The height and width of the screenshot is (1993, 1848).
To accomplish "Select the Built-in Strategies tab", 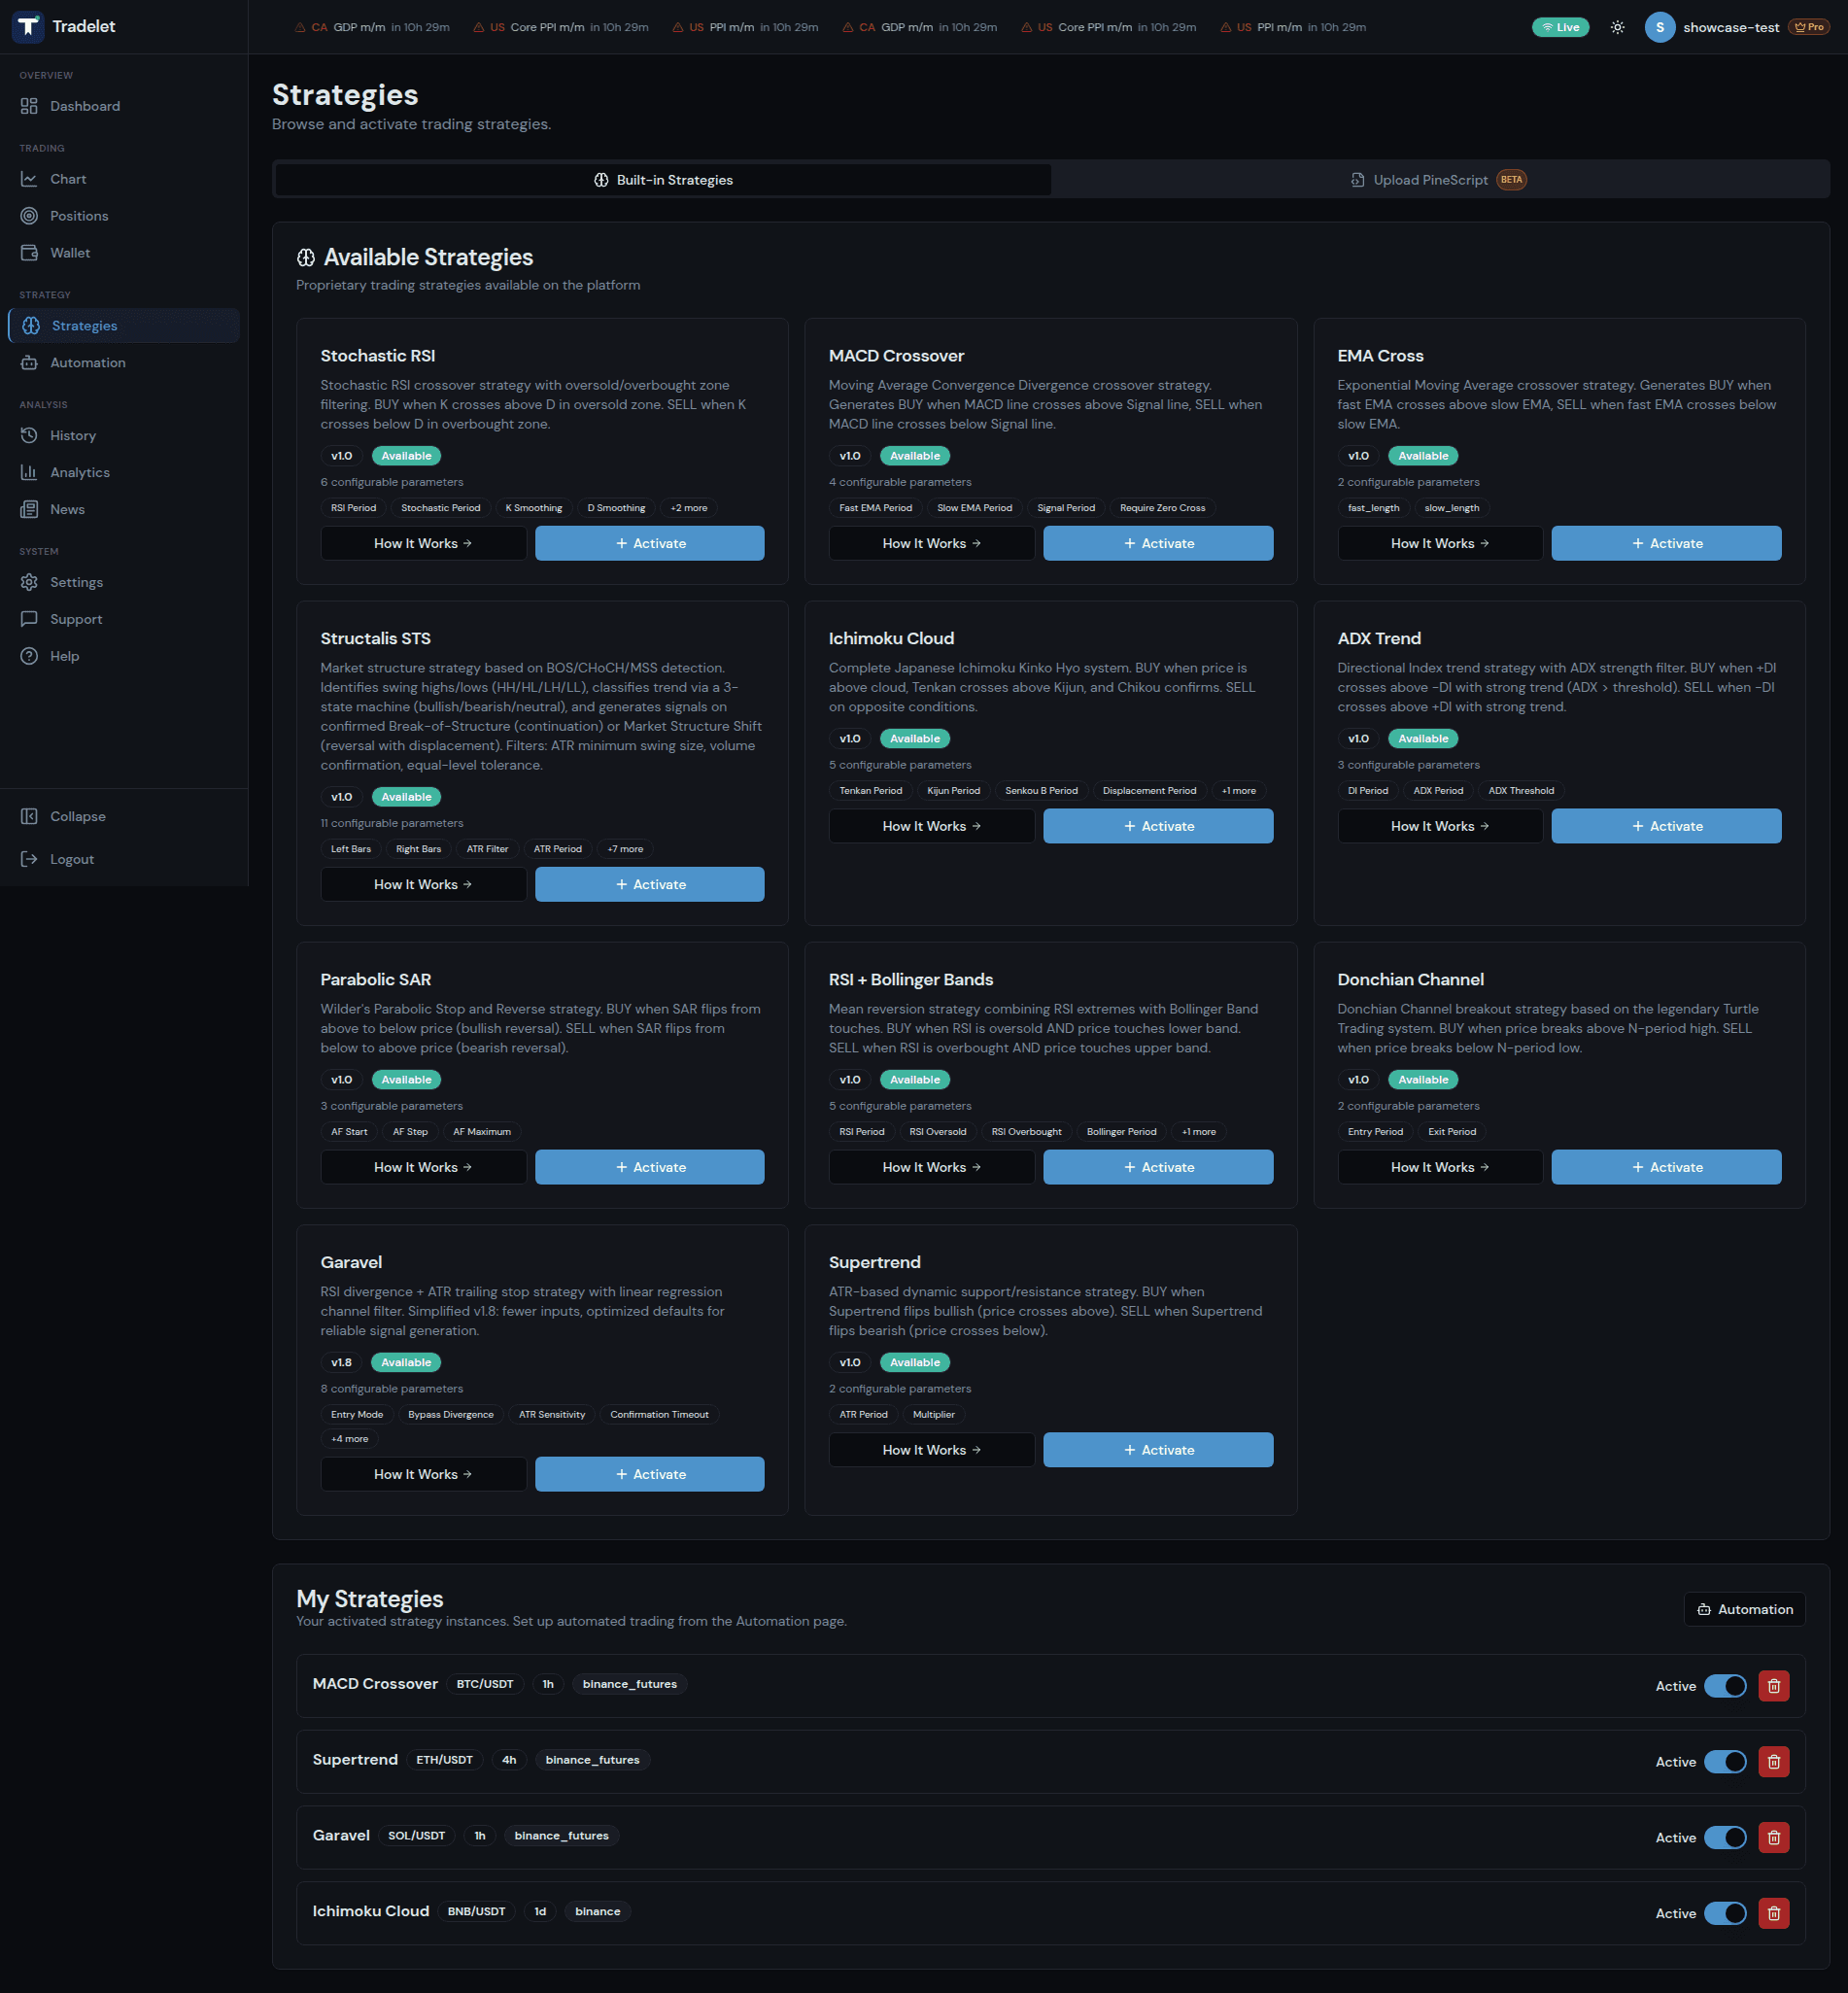I will click(663, 180).
